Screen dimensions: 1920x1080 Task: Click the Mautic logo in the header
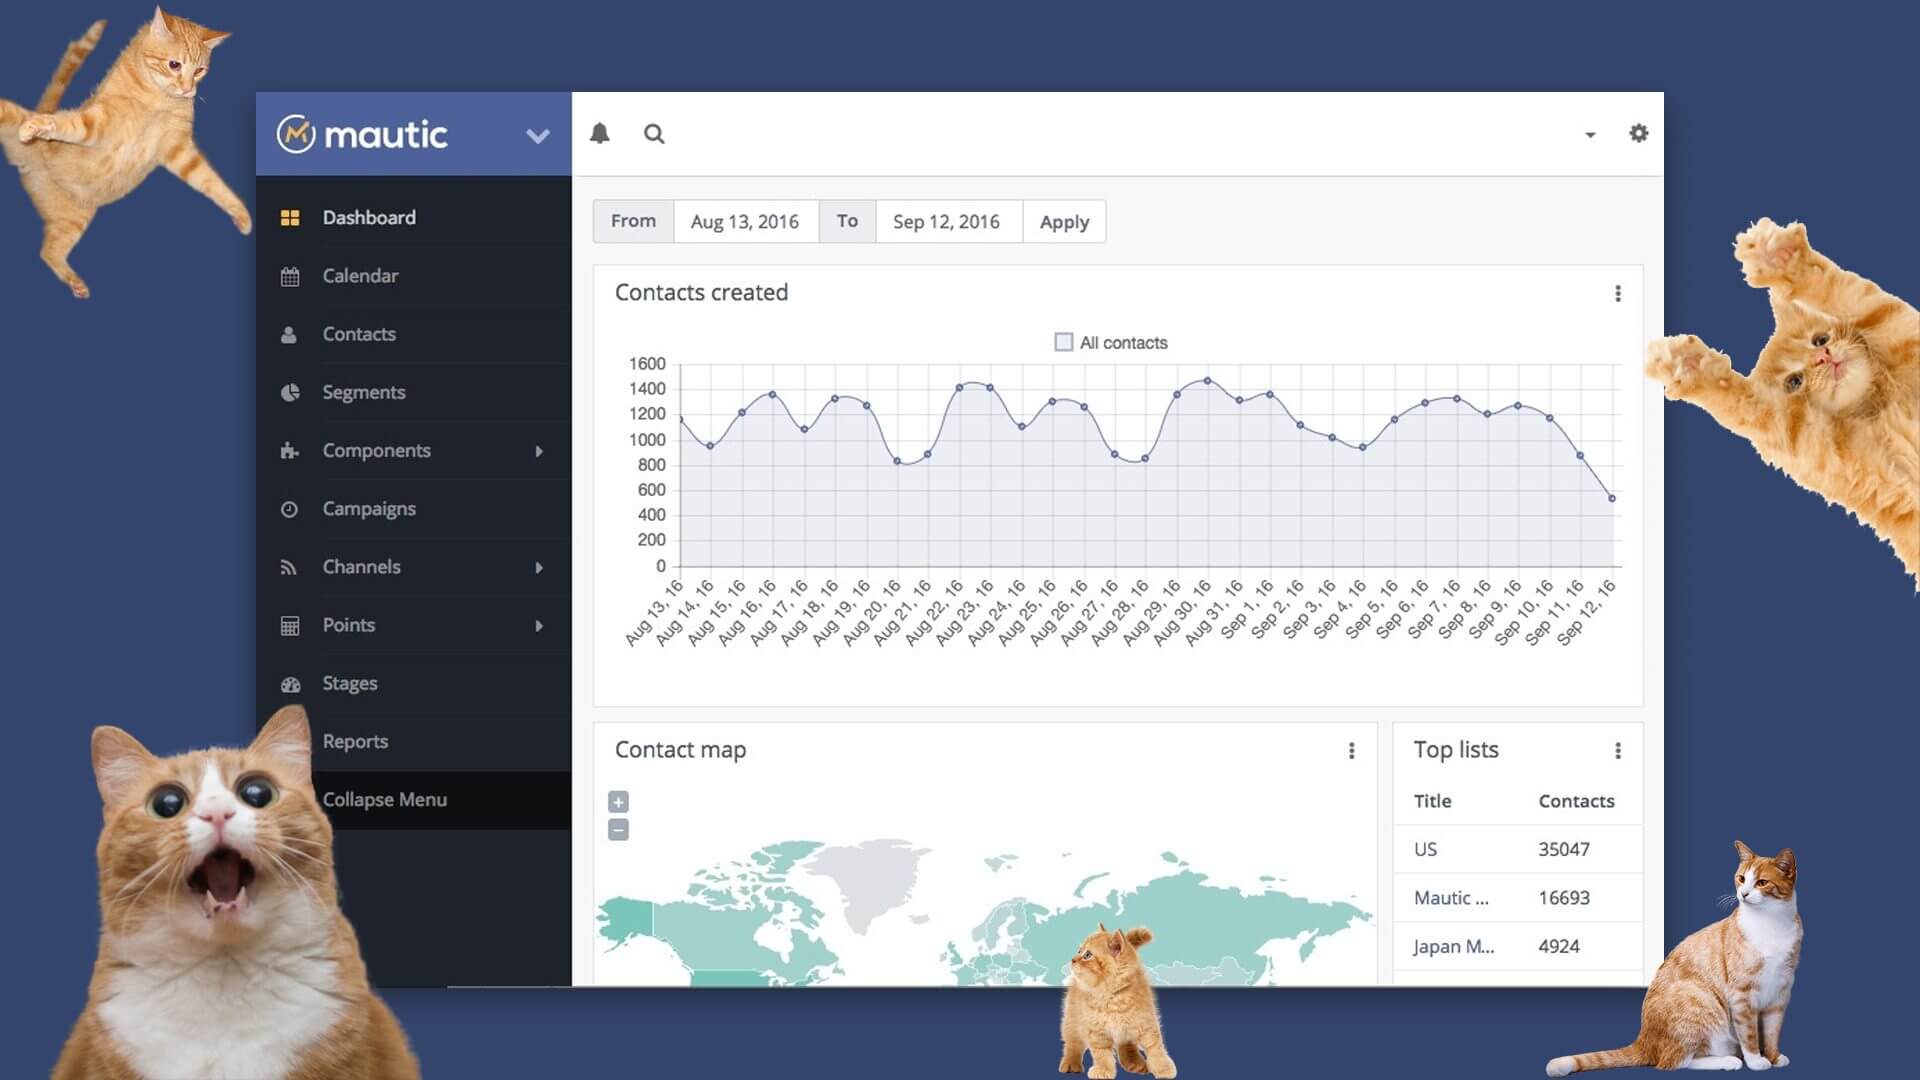(362, 134)
